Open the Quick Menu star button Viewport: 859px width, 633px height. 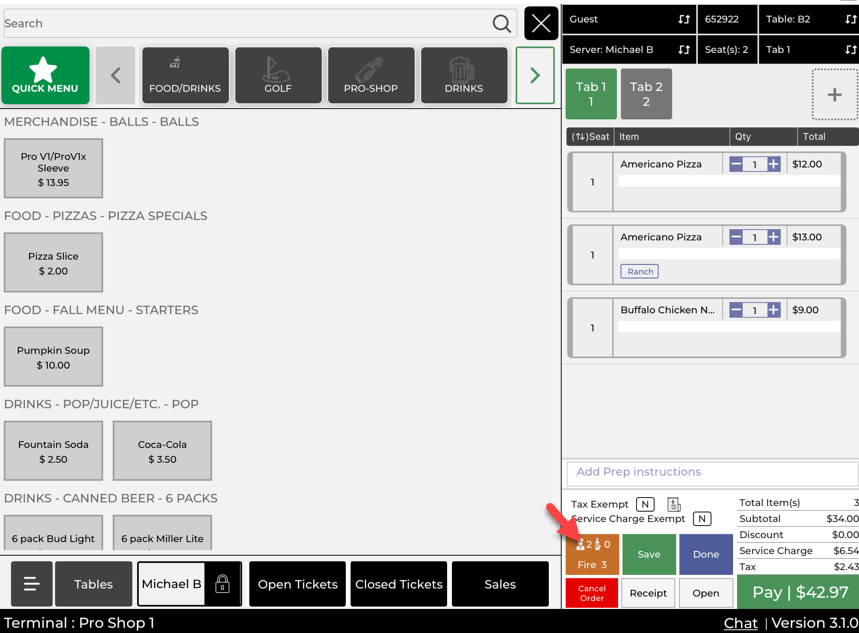[45, 76]
